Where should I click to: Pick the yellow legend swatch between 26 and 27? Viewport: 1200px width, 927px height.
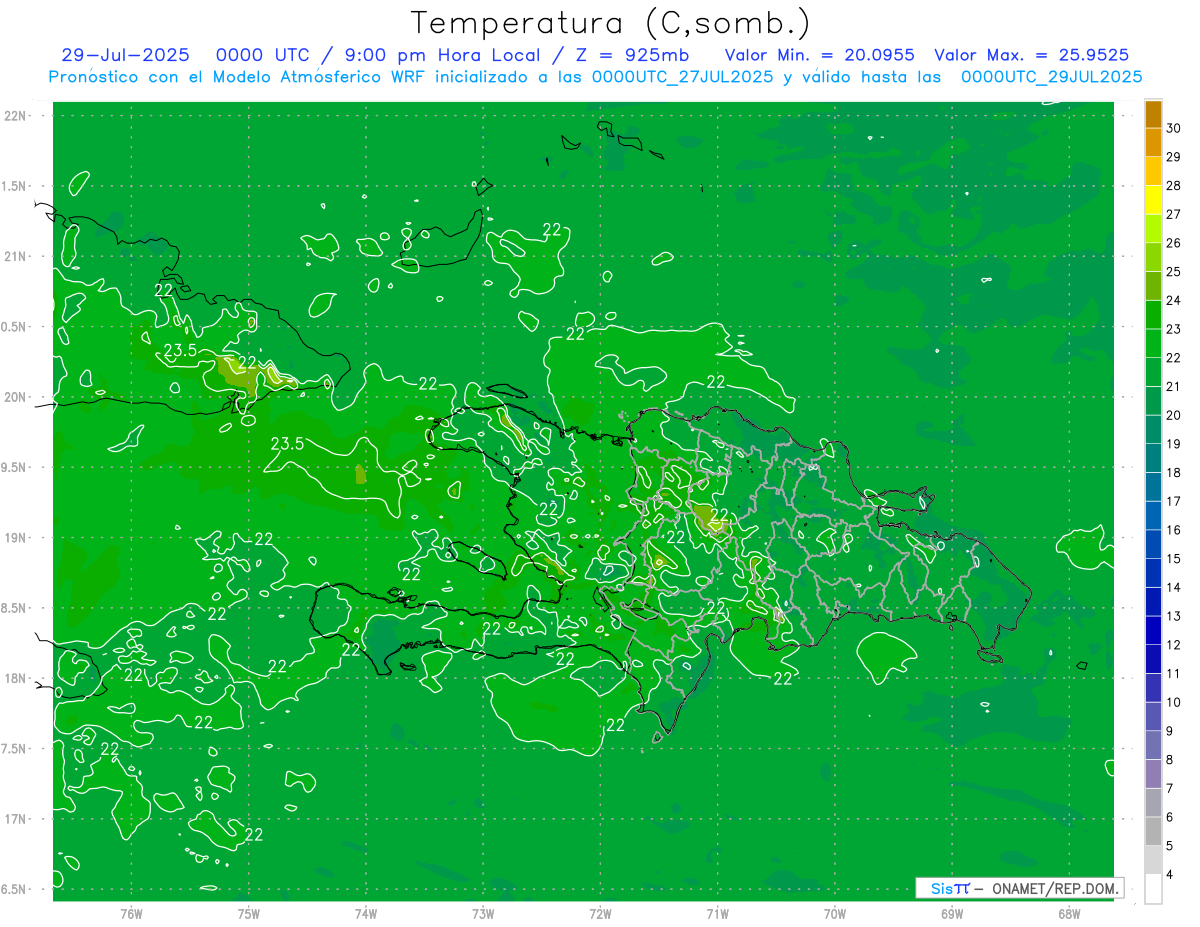pyautogui.click(x=1153, y=228)
